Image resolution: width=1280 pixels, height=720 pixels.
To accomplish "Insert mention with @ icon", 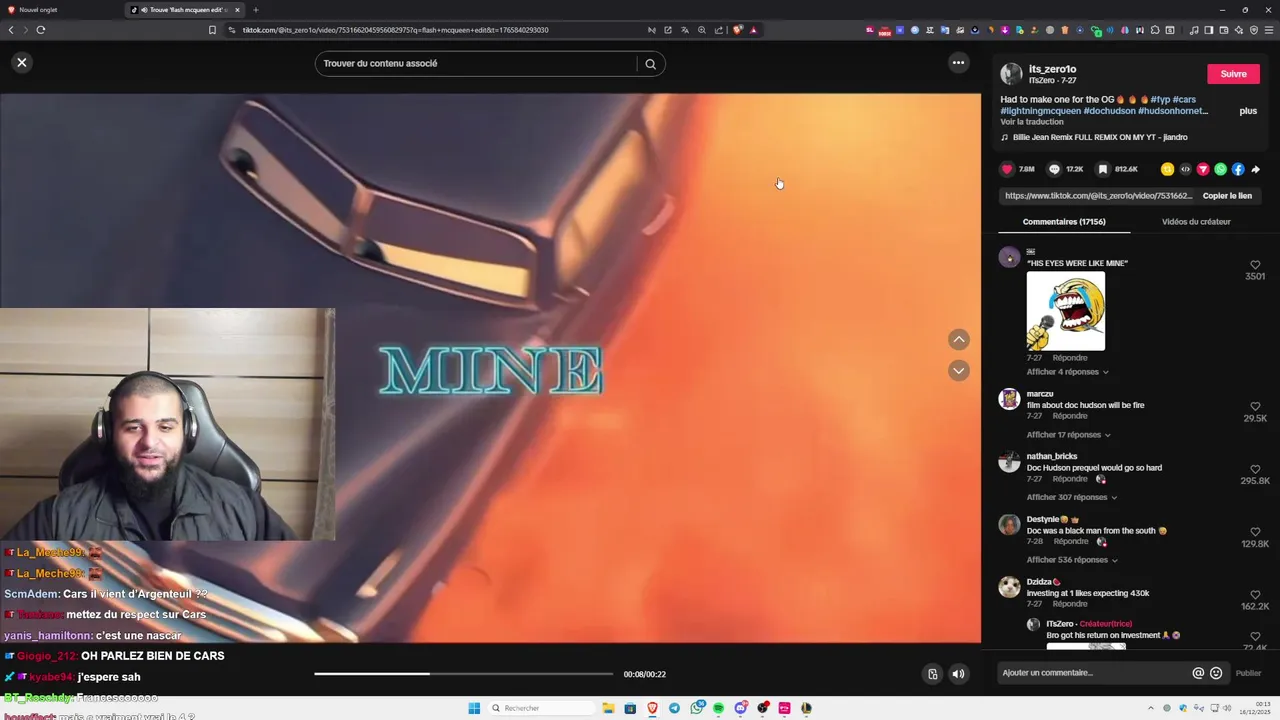I will tap(1198, 673).
